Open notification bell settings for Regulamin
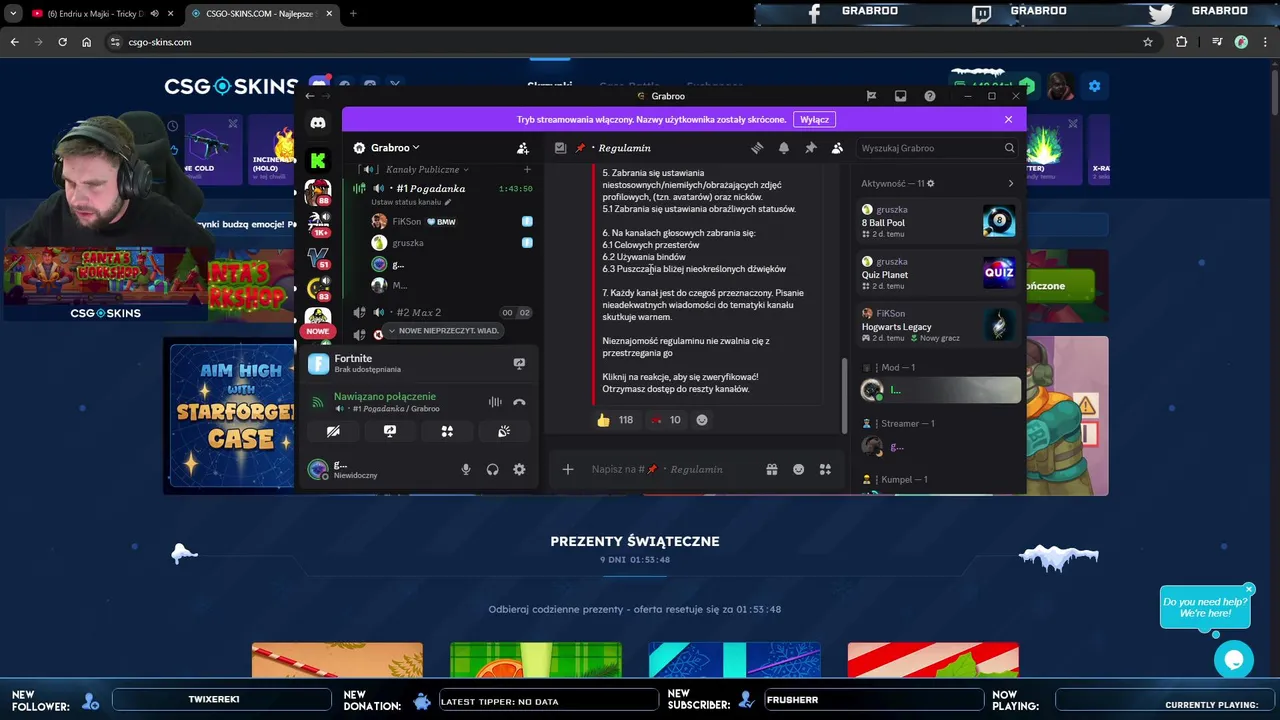The image size is (1280, 720). click(784, 148)
